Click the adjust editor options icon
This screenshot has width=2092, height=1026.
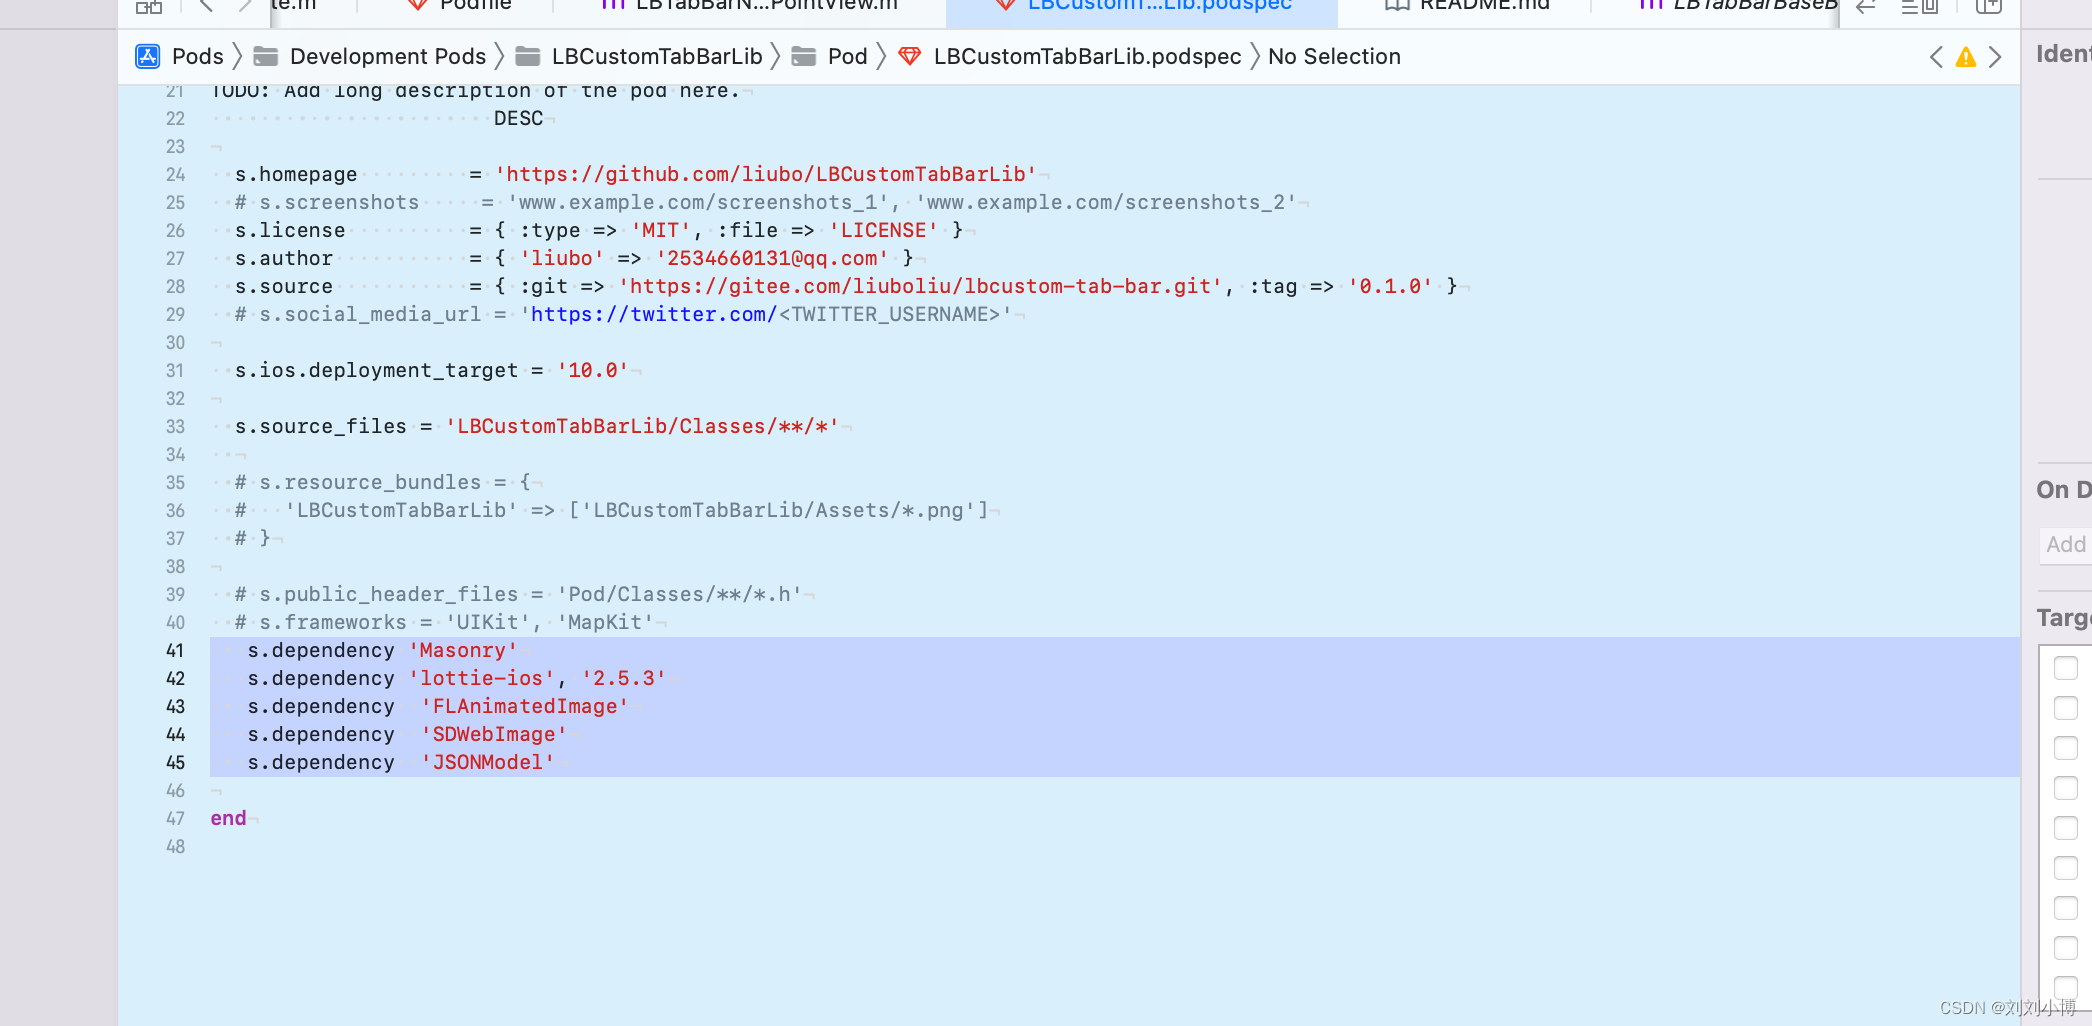(x=1920, y=6)
